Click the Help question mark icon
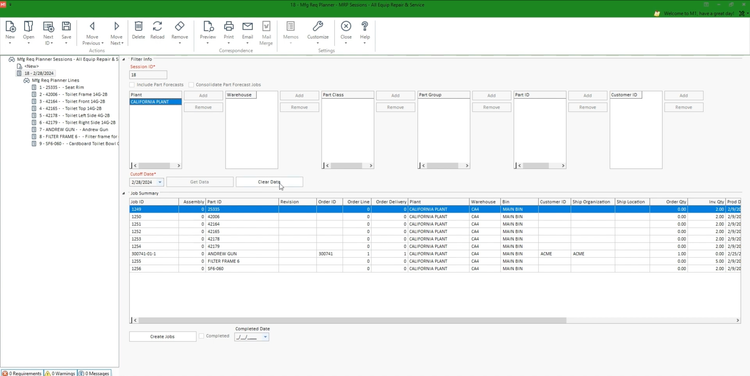This screenshot has height=376, width=750. click(364, 26)
